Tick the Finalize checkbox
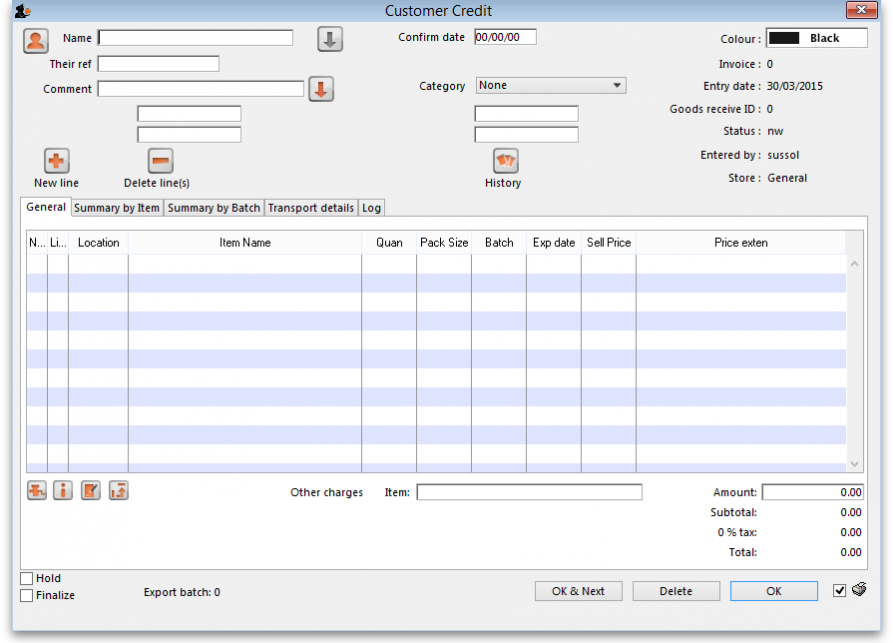893x643 pixels. 27,595
